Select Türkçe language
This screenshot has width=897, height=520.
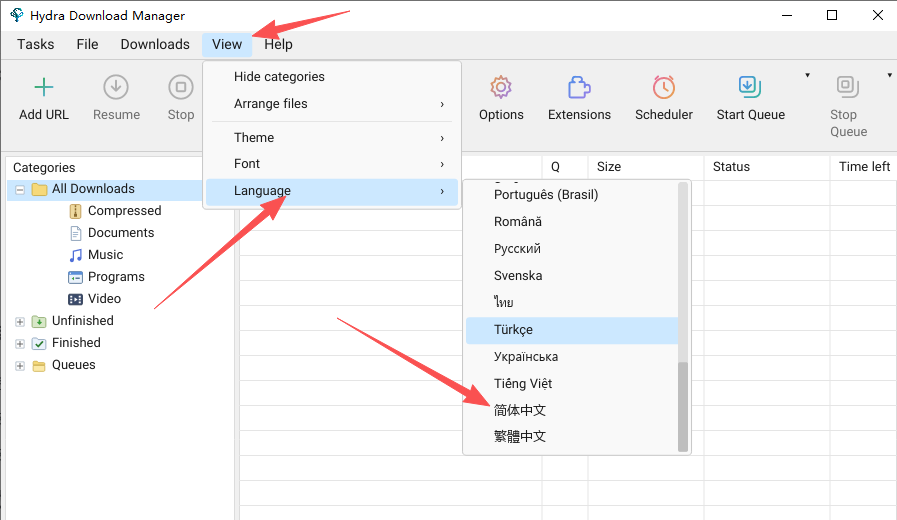click(x=572, y=330)
